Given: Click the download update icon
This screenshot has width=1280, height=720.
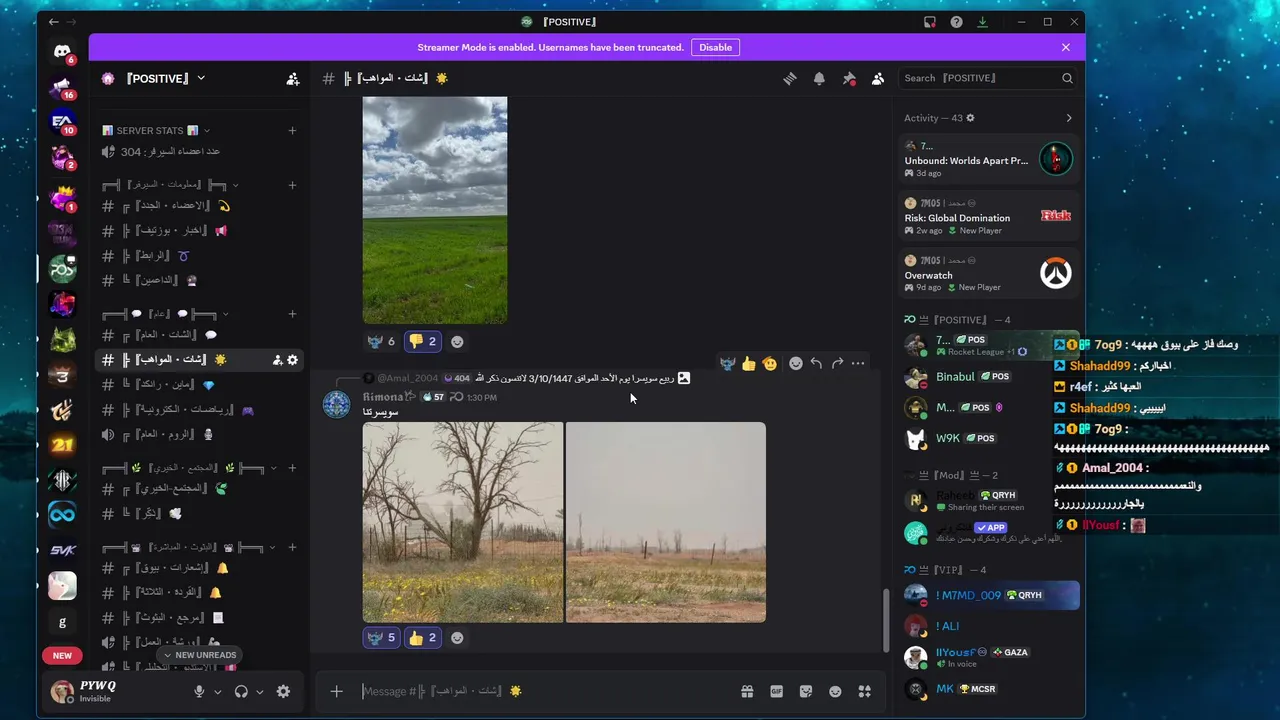Looking at the screenshot, I should 982,22.
